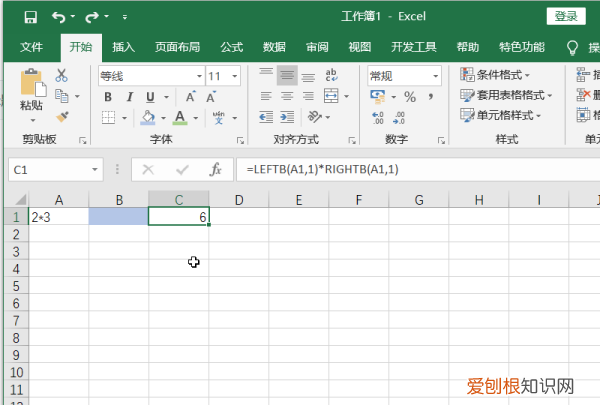Viewport: 600px width, 405px height.
Task: Open the undo history dropdown arrow
Action: coord(73,16)
